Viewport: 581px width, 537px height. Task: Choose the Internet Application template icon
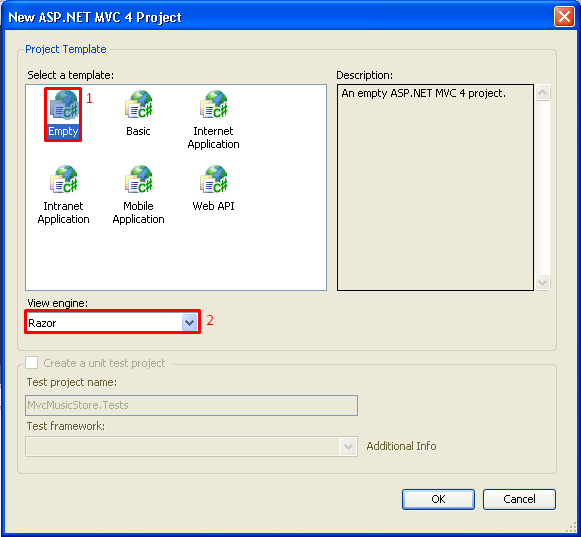(x=213, y=105)
